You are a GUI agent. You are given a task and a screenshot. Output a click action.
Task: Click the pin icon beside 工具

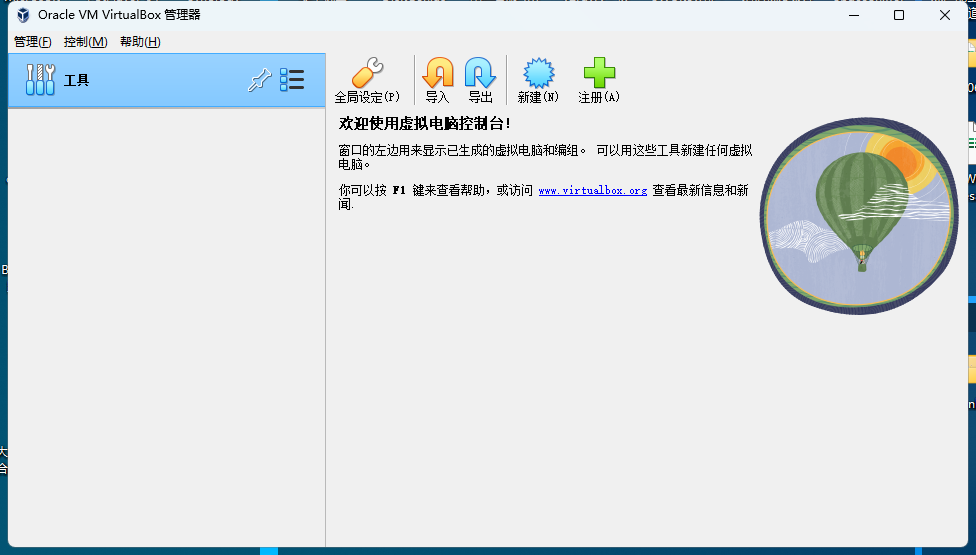(259, 80)
